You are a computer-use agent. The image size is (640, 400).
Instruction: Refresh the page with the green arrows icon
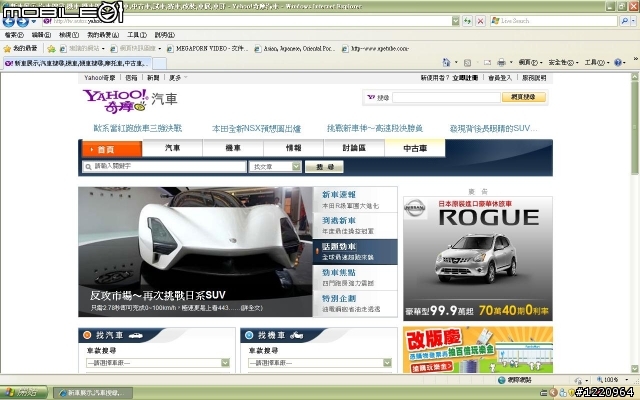pyautogui.click(x=467, y=21)
